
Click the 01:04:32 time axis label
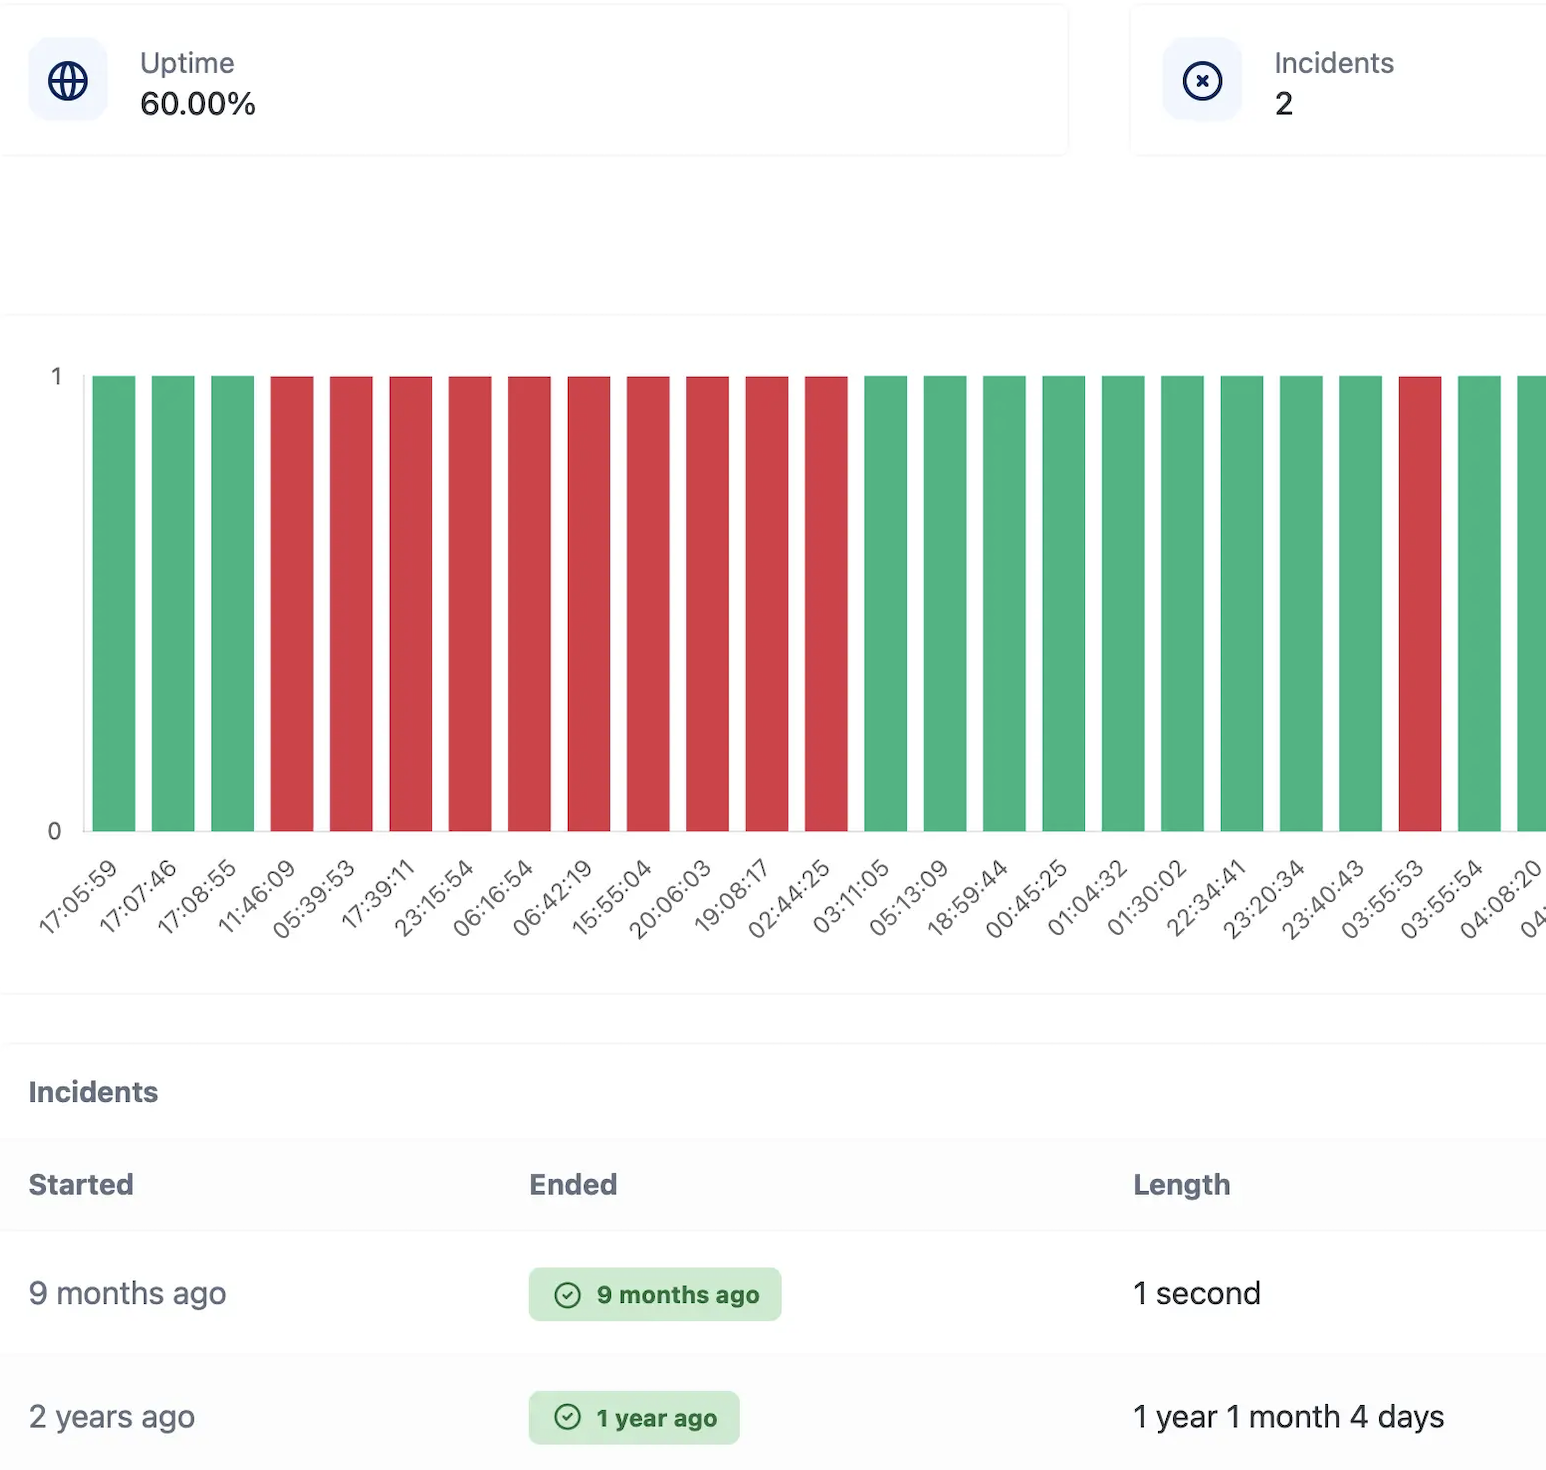[1087, 898]
